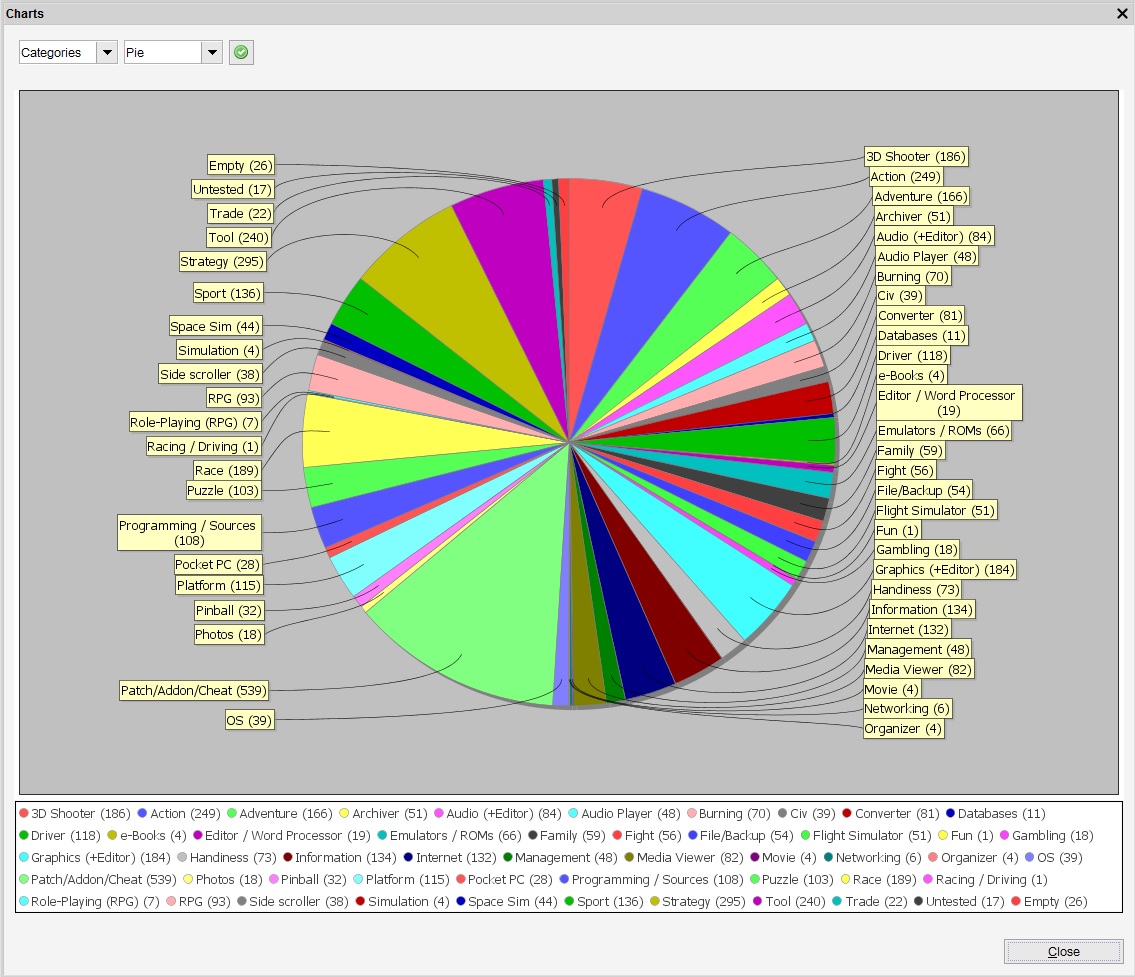
Task: Click the Empty (26) legend color dot
Action: pyautogui.click(x=1016, y=902)
